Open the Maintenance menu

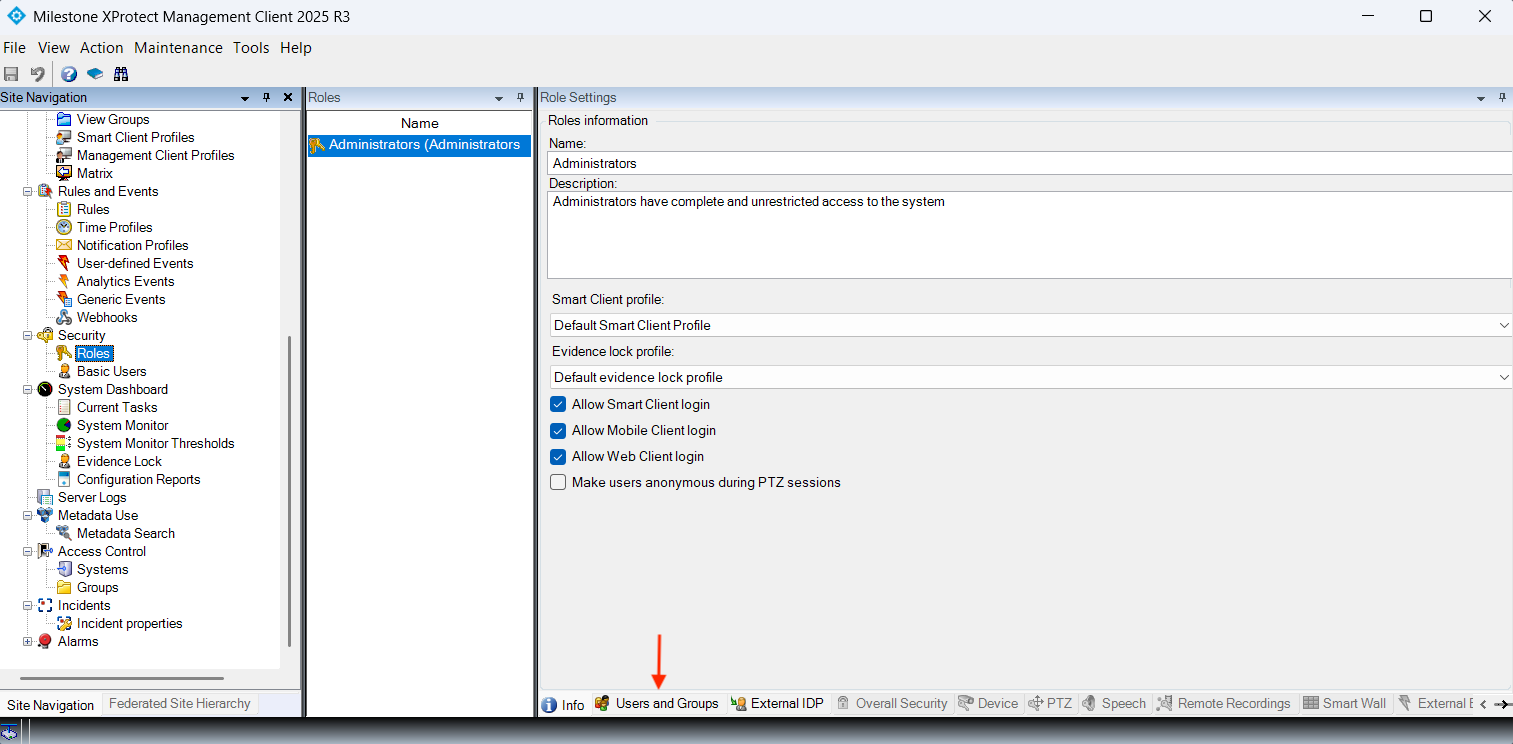(x=178, y=48)
